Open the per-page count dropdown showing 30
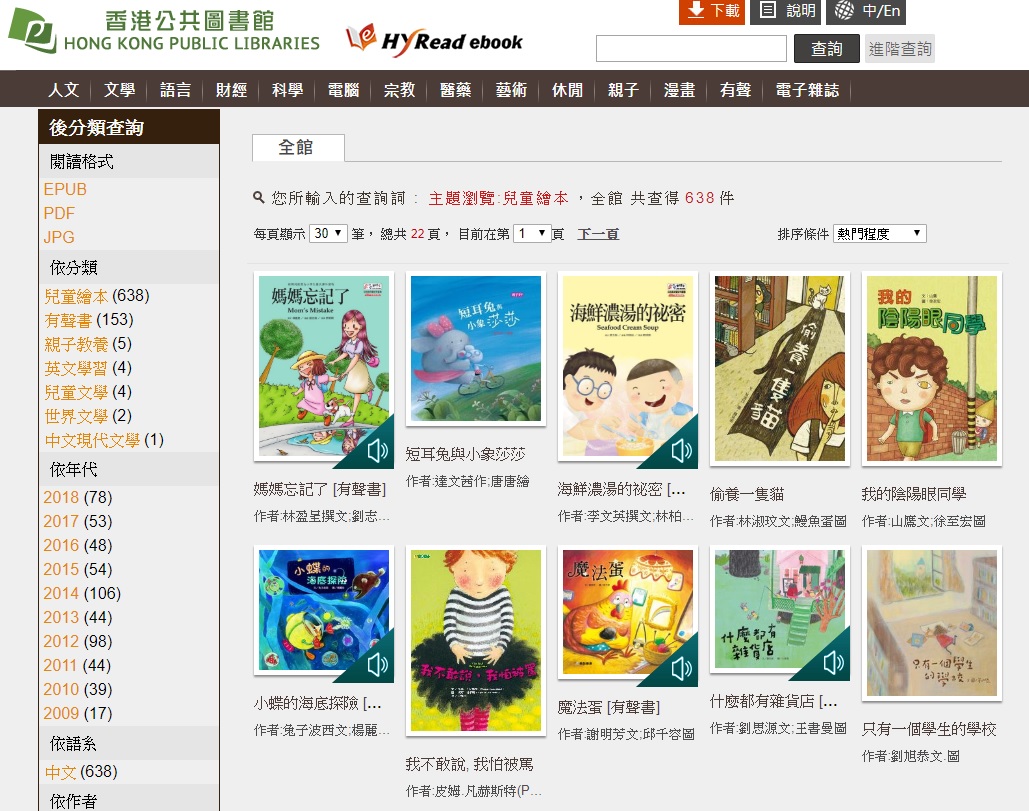The width and height of the screenshot is (1029, 811). coord(328,233)
